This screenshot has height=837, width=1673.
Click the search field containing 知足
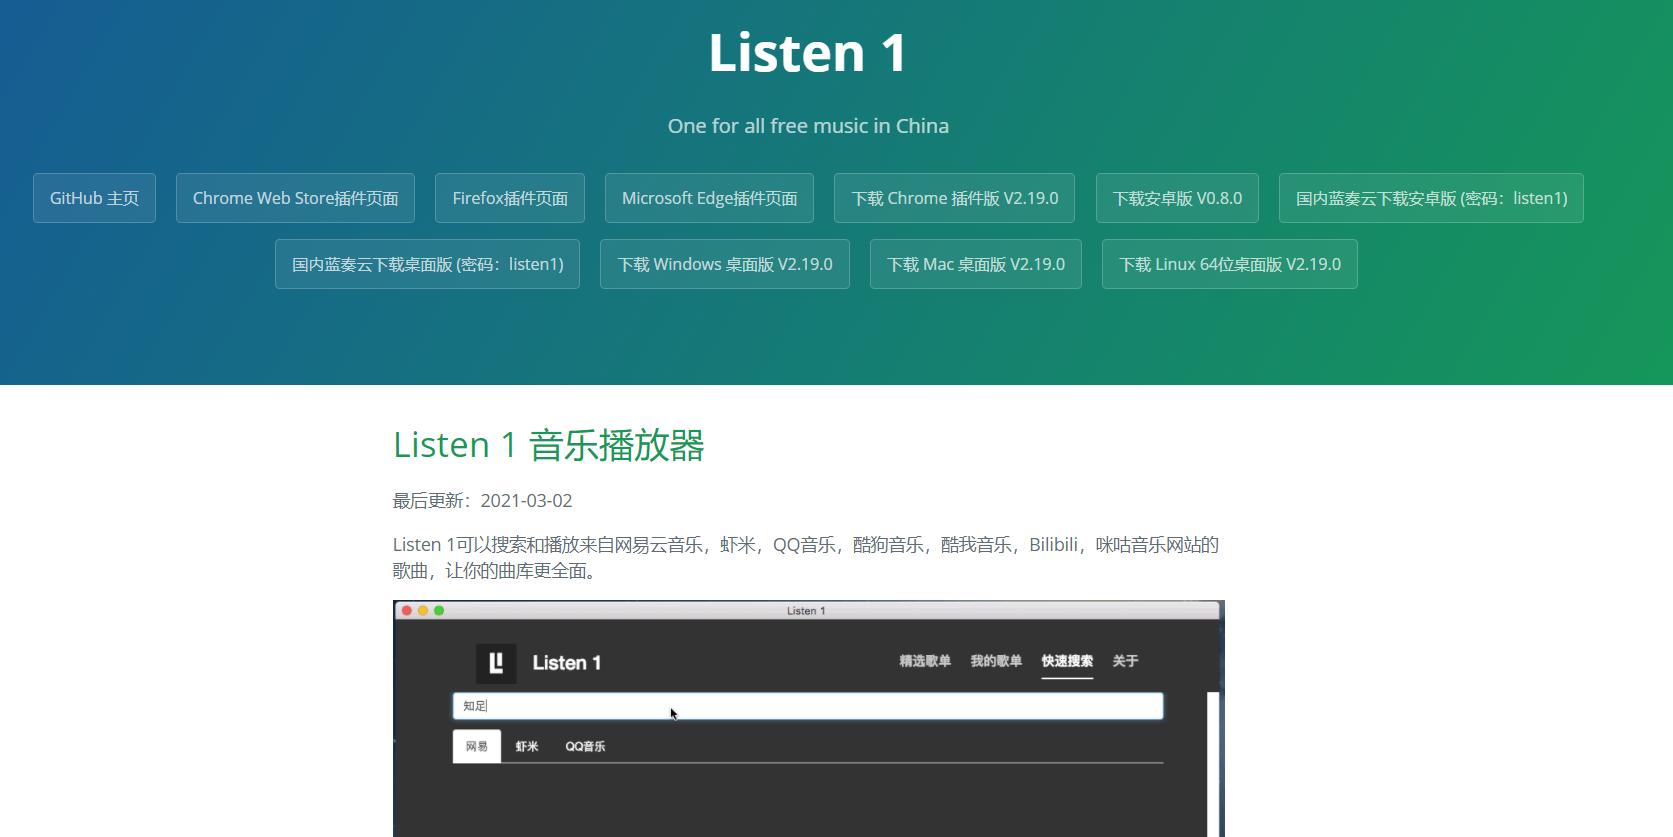click(808, 706)
